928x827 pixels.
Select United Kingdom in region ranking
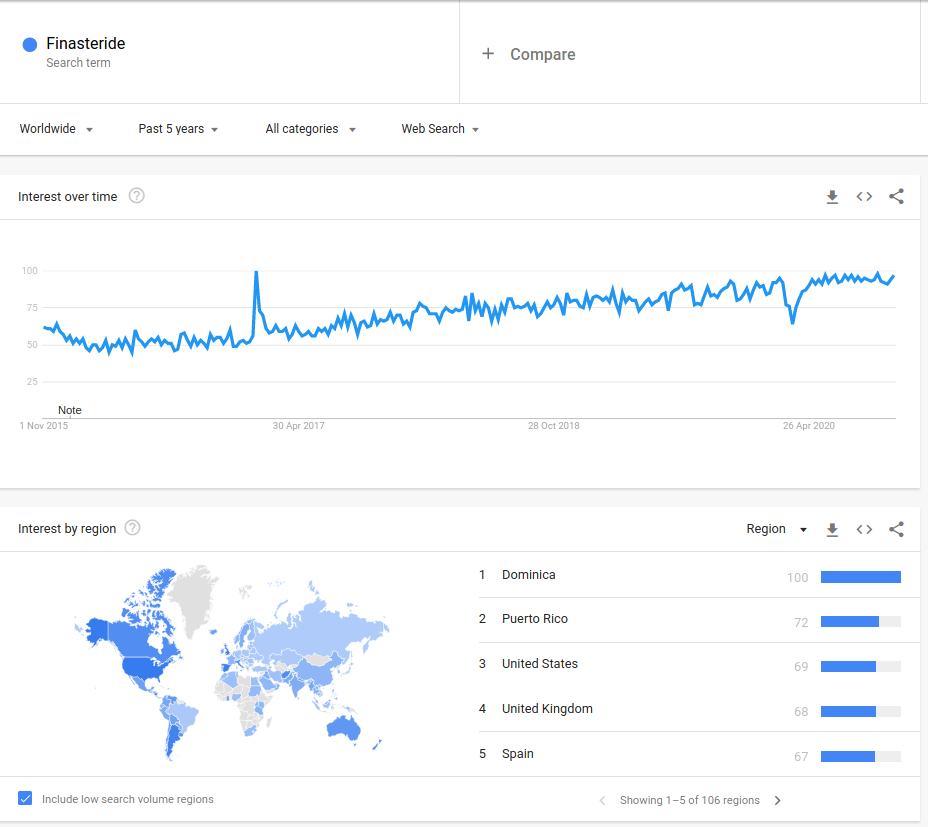pyautogui.click(x=547, y=709)
